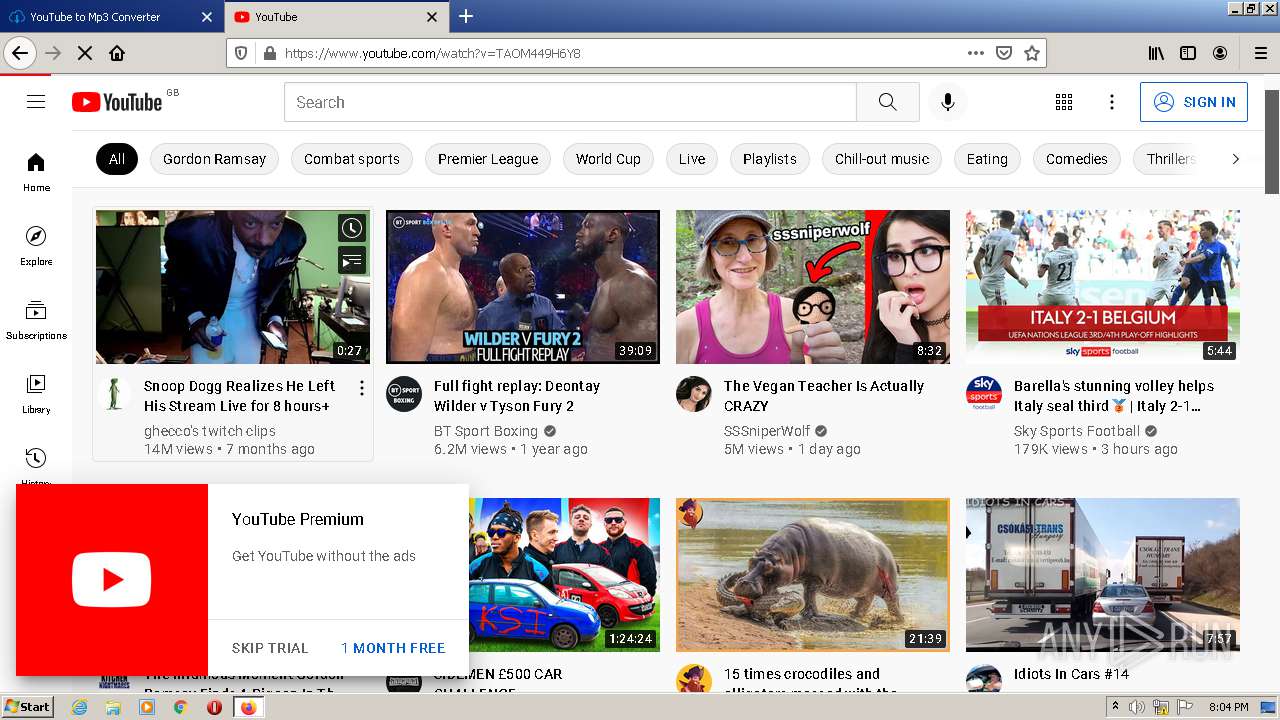Toggle Firefox sidebar view icon
1280x720 pixels.
pos(1188,53)
